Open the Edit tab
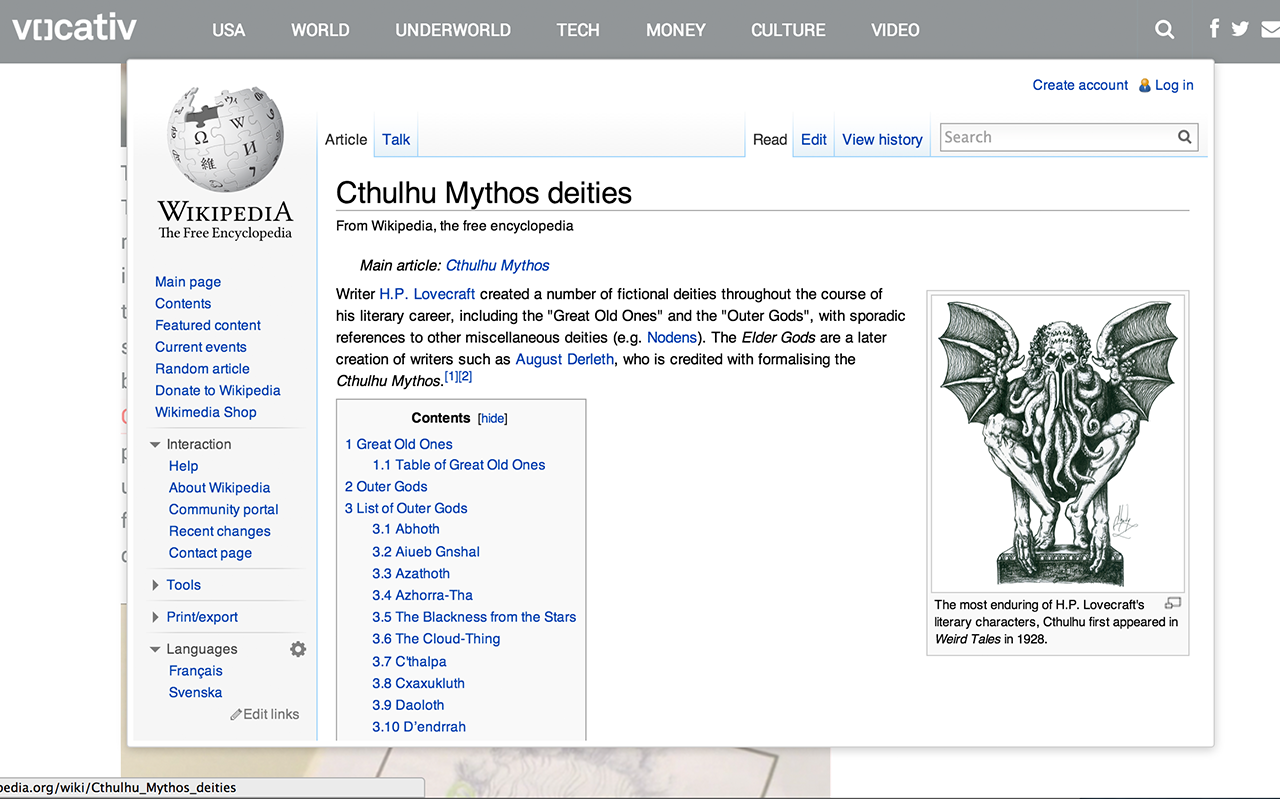This screenshot has height=800, width=1280. [x=814, y=140]
